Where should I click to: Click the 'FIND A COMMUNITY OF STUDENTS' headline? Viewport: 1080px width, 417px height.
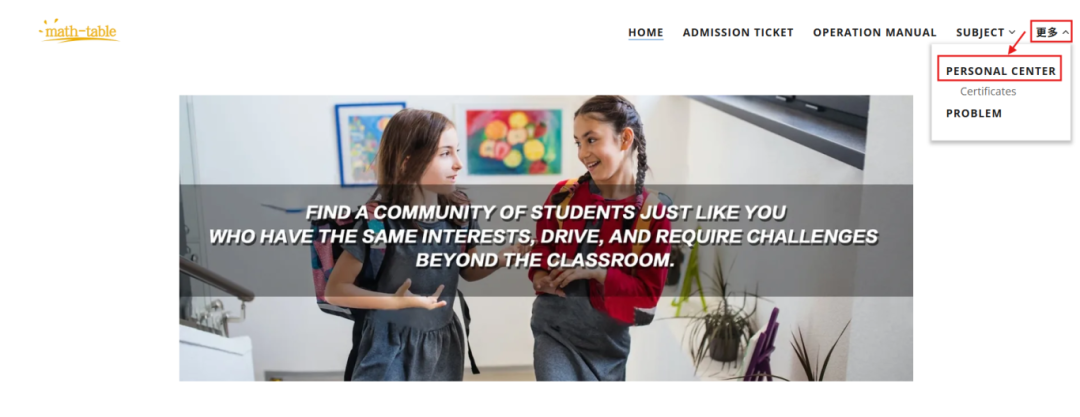point(546,212)
